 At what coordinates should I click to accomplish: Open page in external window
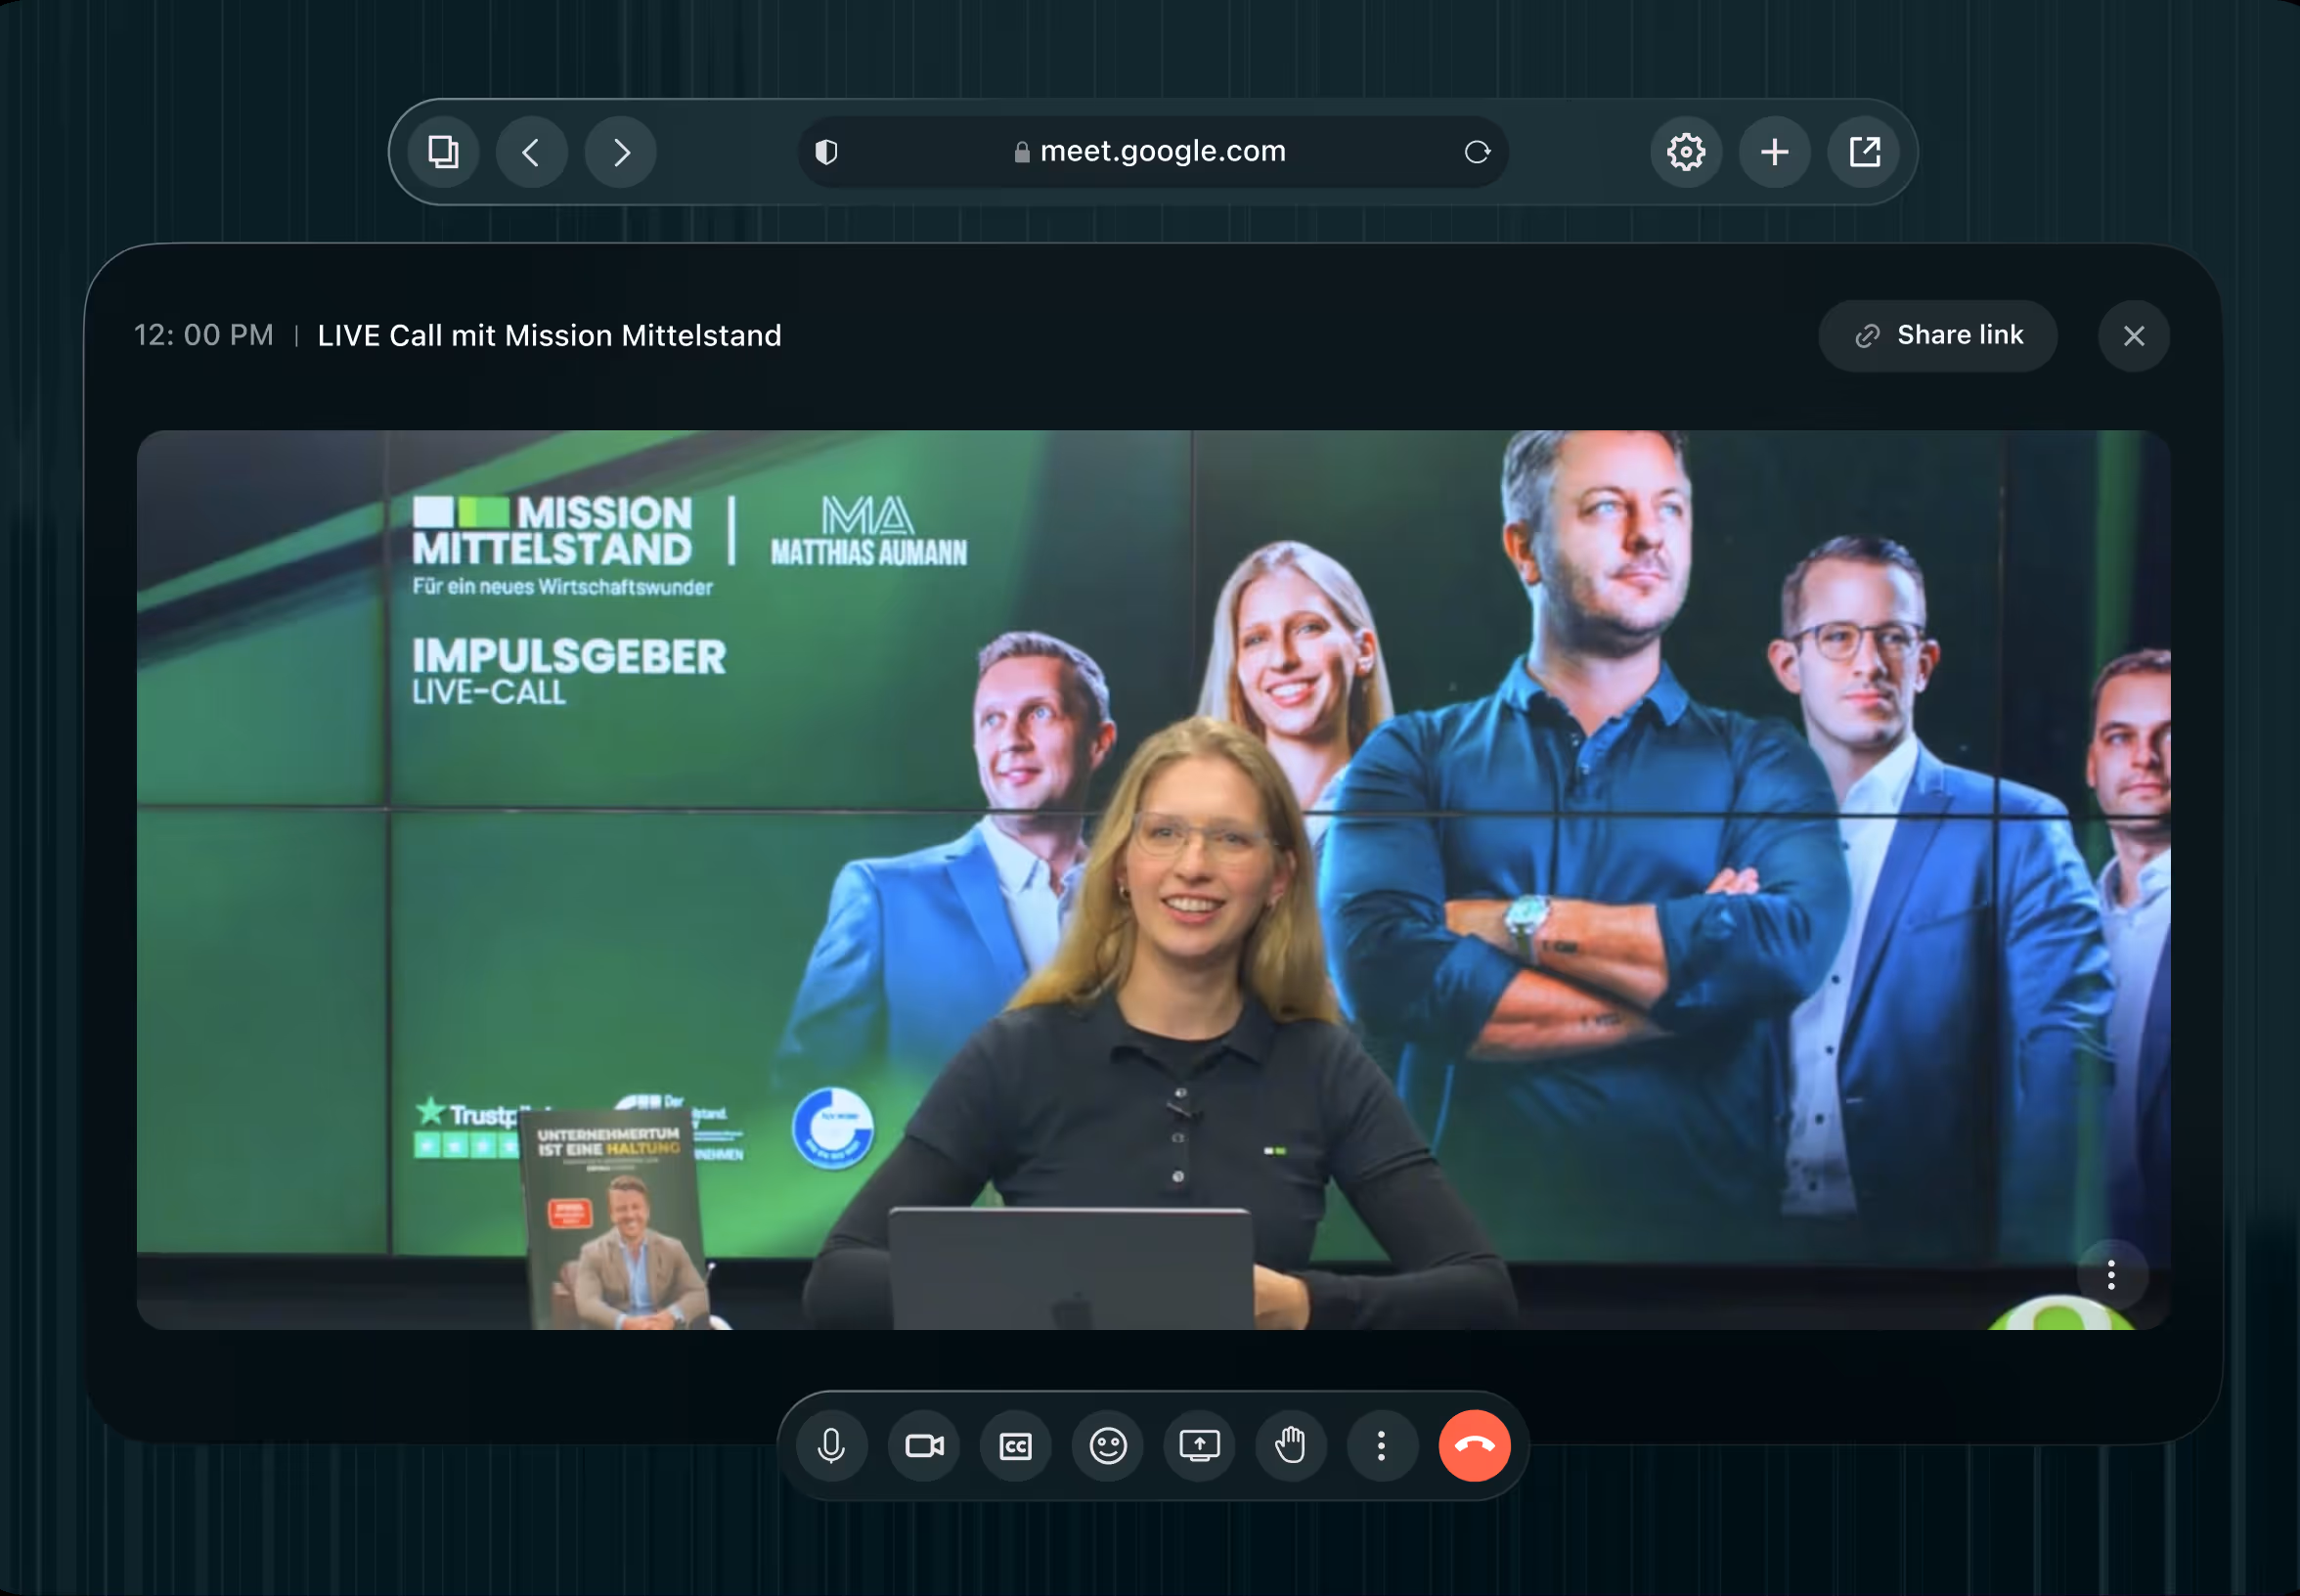1864,152
